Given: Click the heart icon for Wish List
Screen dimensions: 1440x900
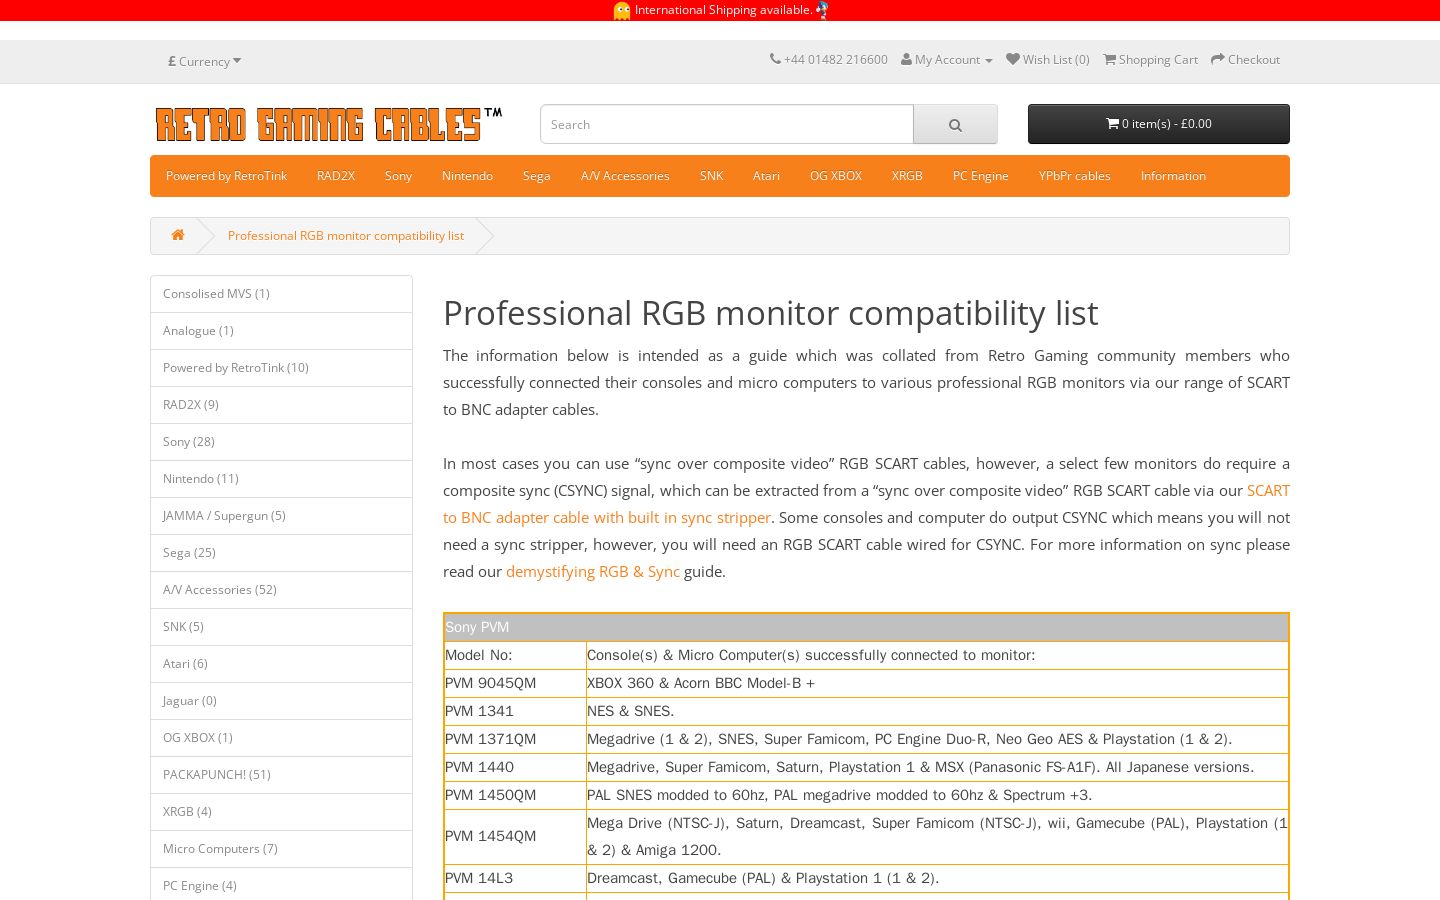Looking at the screenshot, I should click(x=1013, y=59).
